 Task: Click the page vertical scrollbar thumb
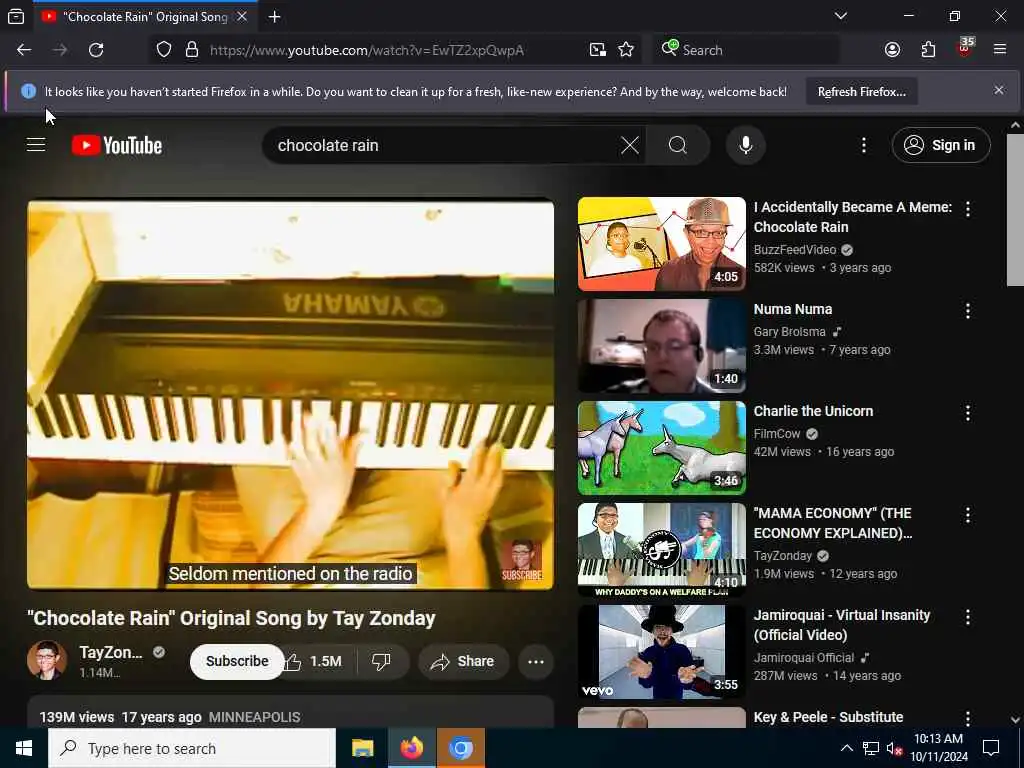pos(1015,210)
